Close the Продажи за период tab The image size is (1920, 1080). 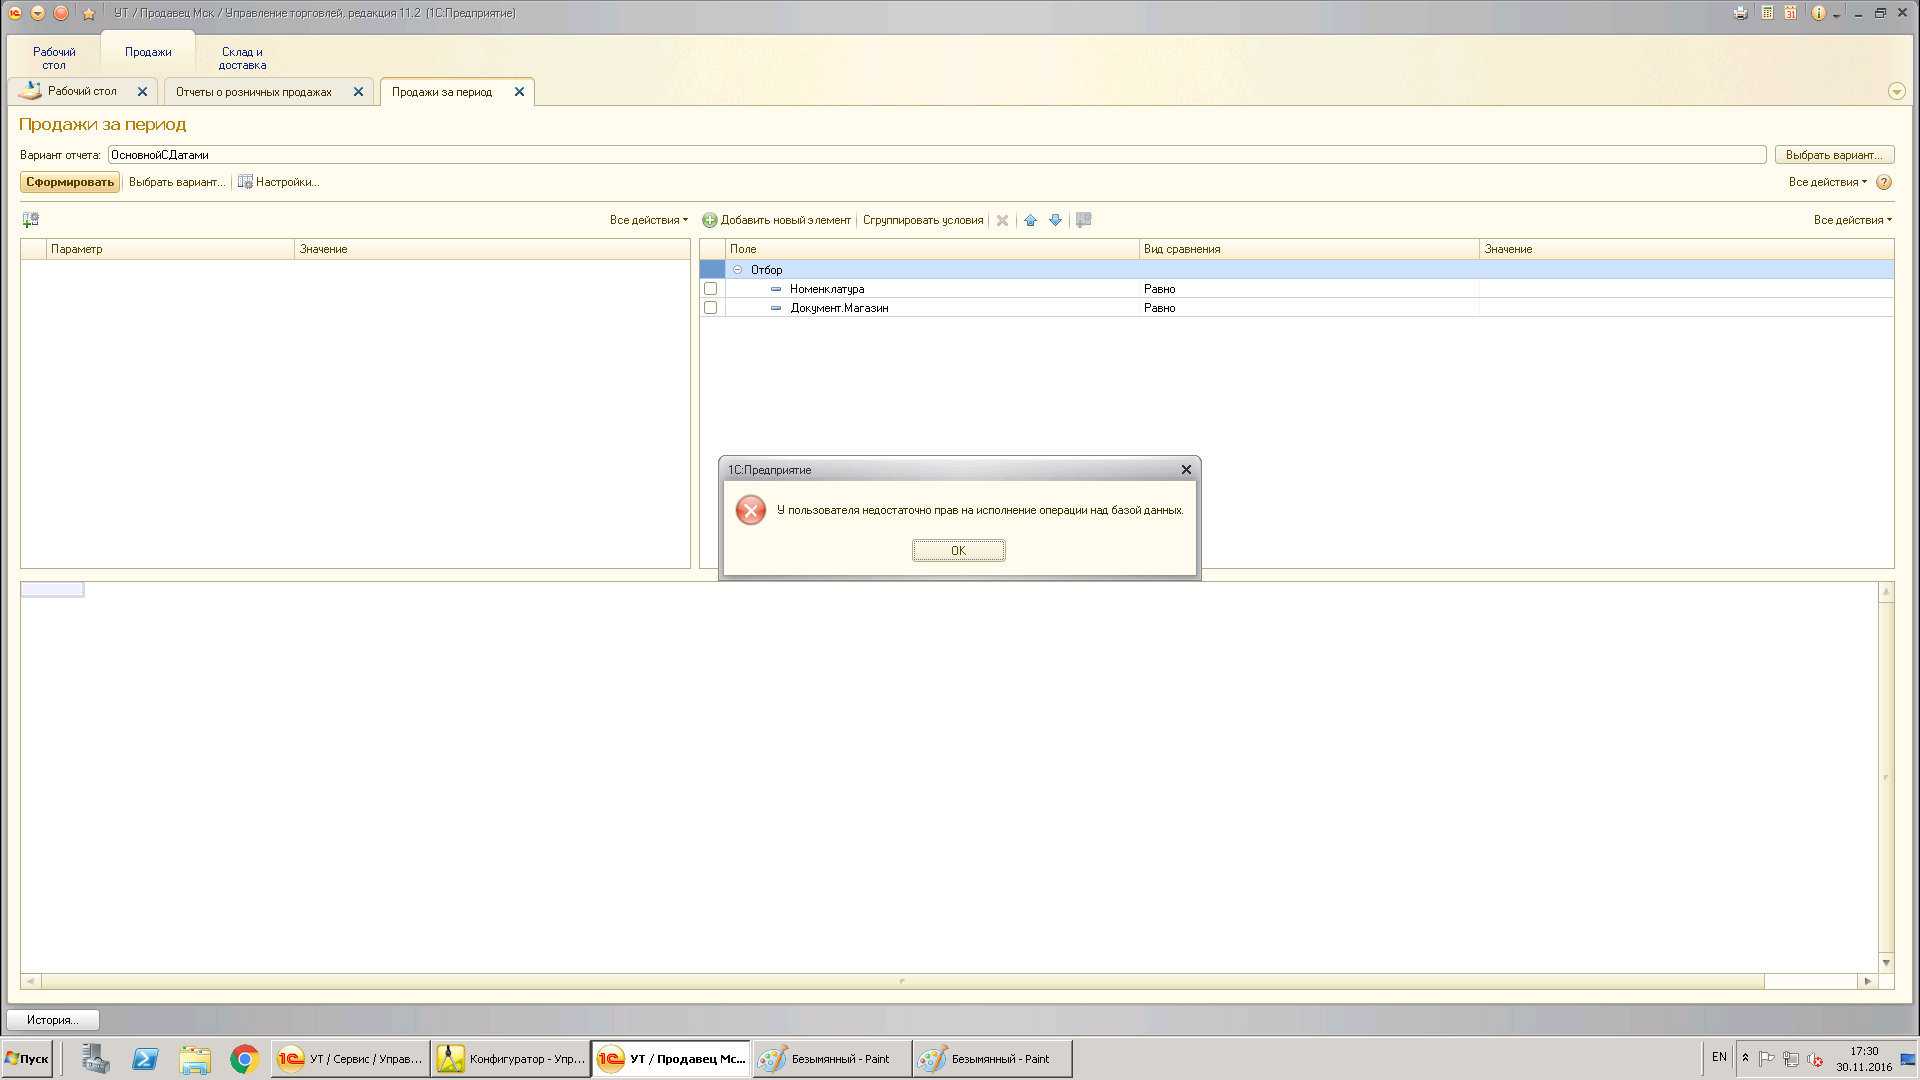[x=519, y=92]
